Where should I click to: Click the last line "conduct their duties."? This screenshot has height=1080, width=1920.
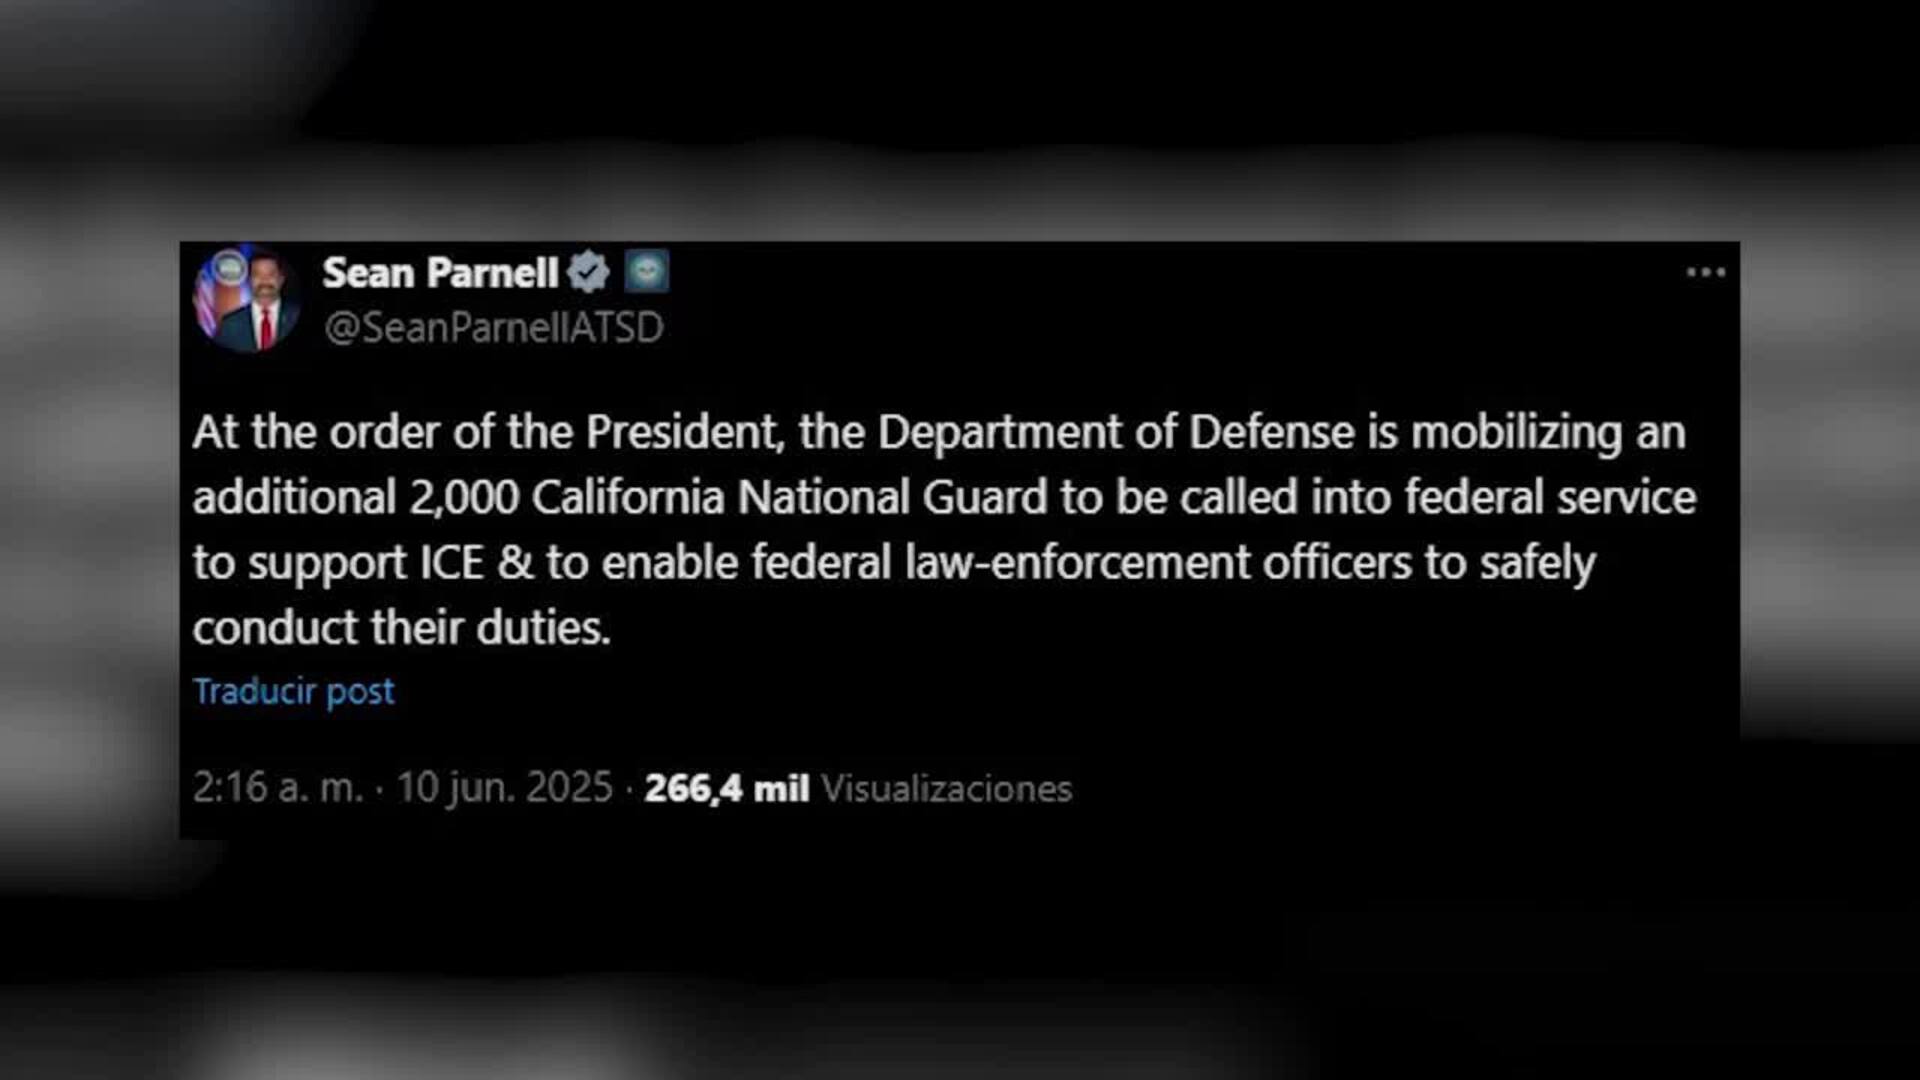click(x=401, y=628)
